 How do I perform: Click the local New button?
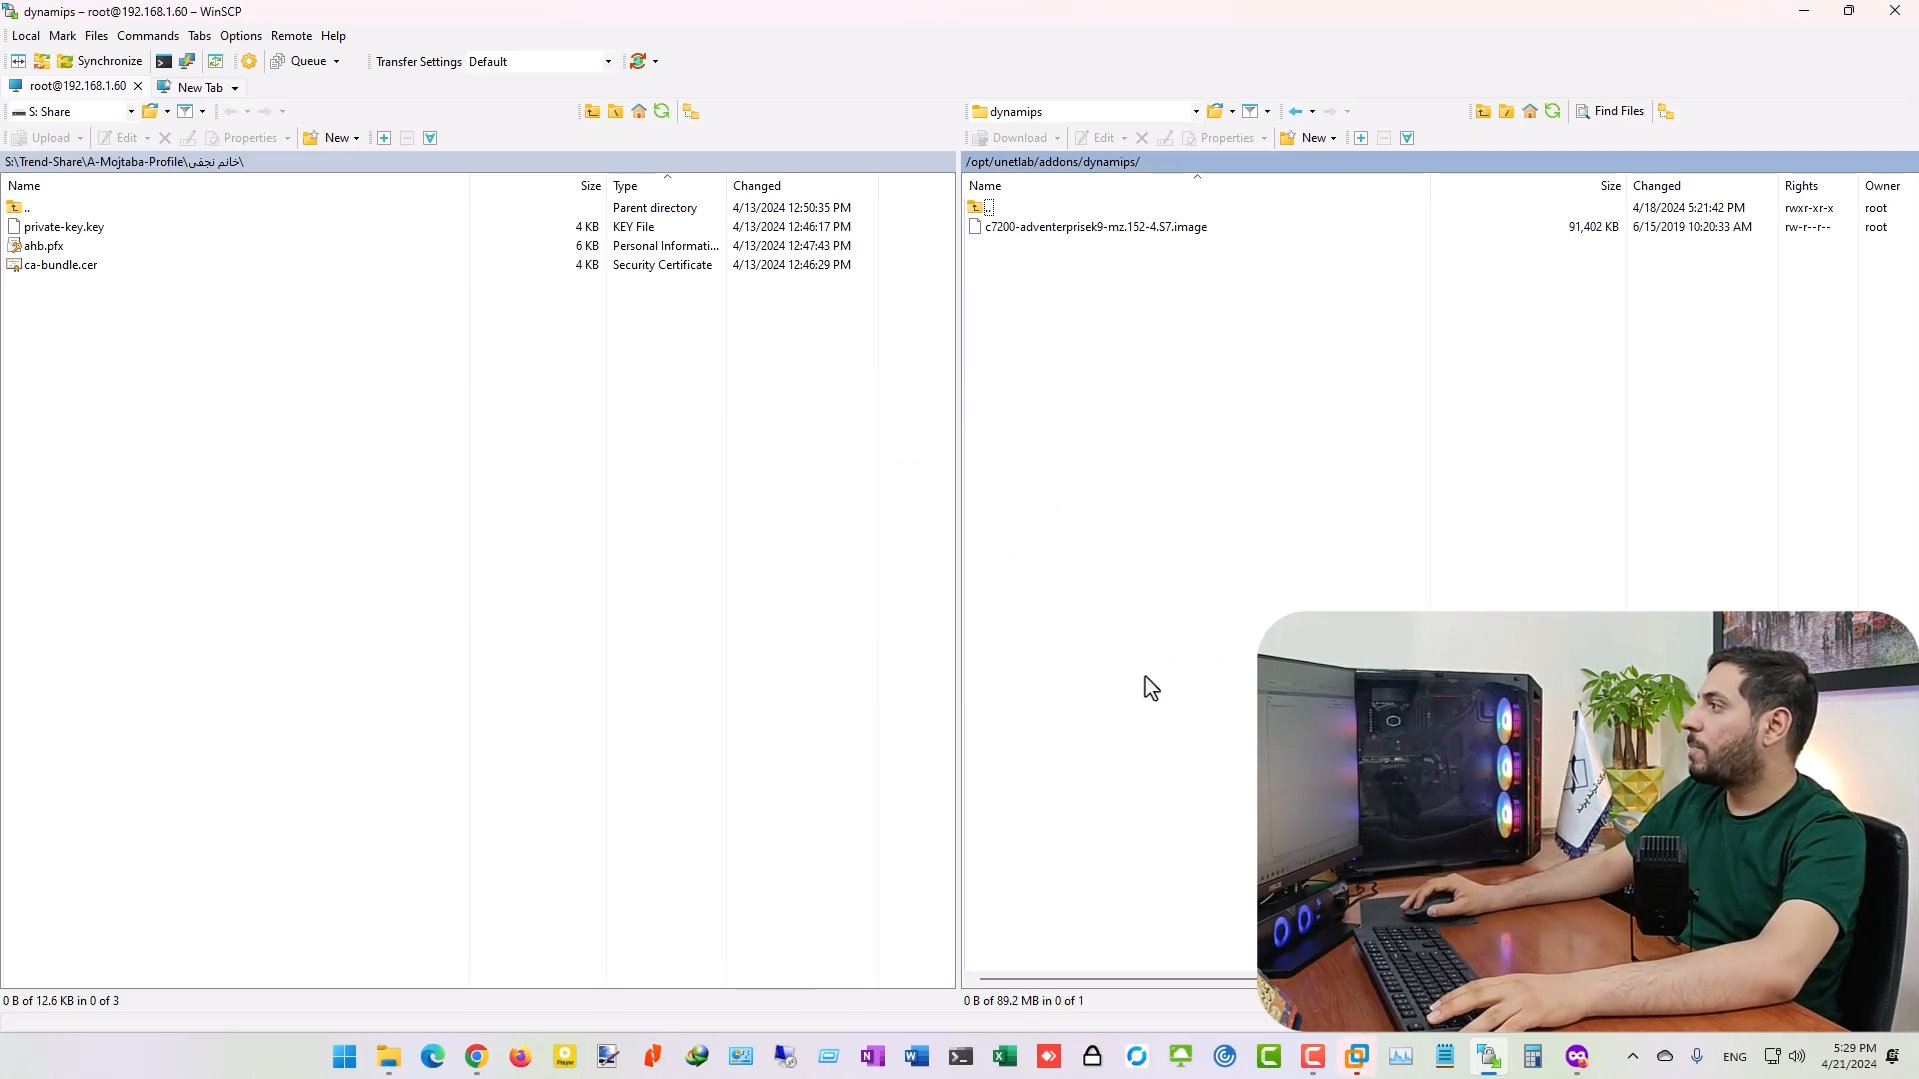tap(326, 138)
